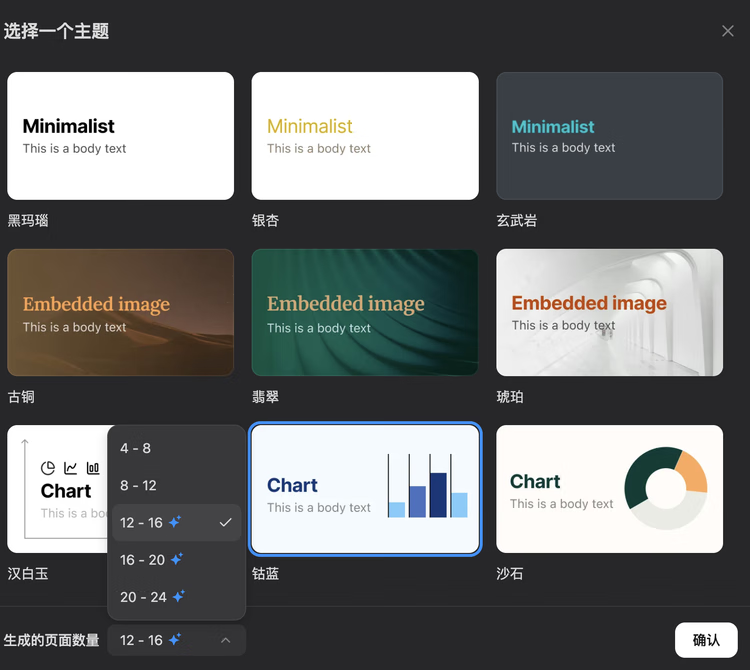The width and height of the screenshot is (750, 670).
Task: Click the checkmark beside 12 - 16 option
Action: pos(225,523)
